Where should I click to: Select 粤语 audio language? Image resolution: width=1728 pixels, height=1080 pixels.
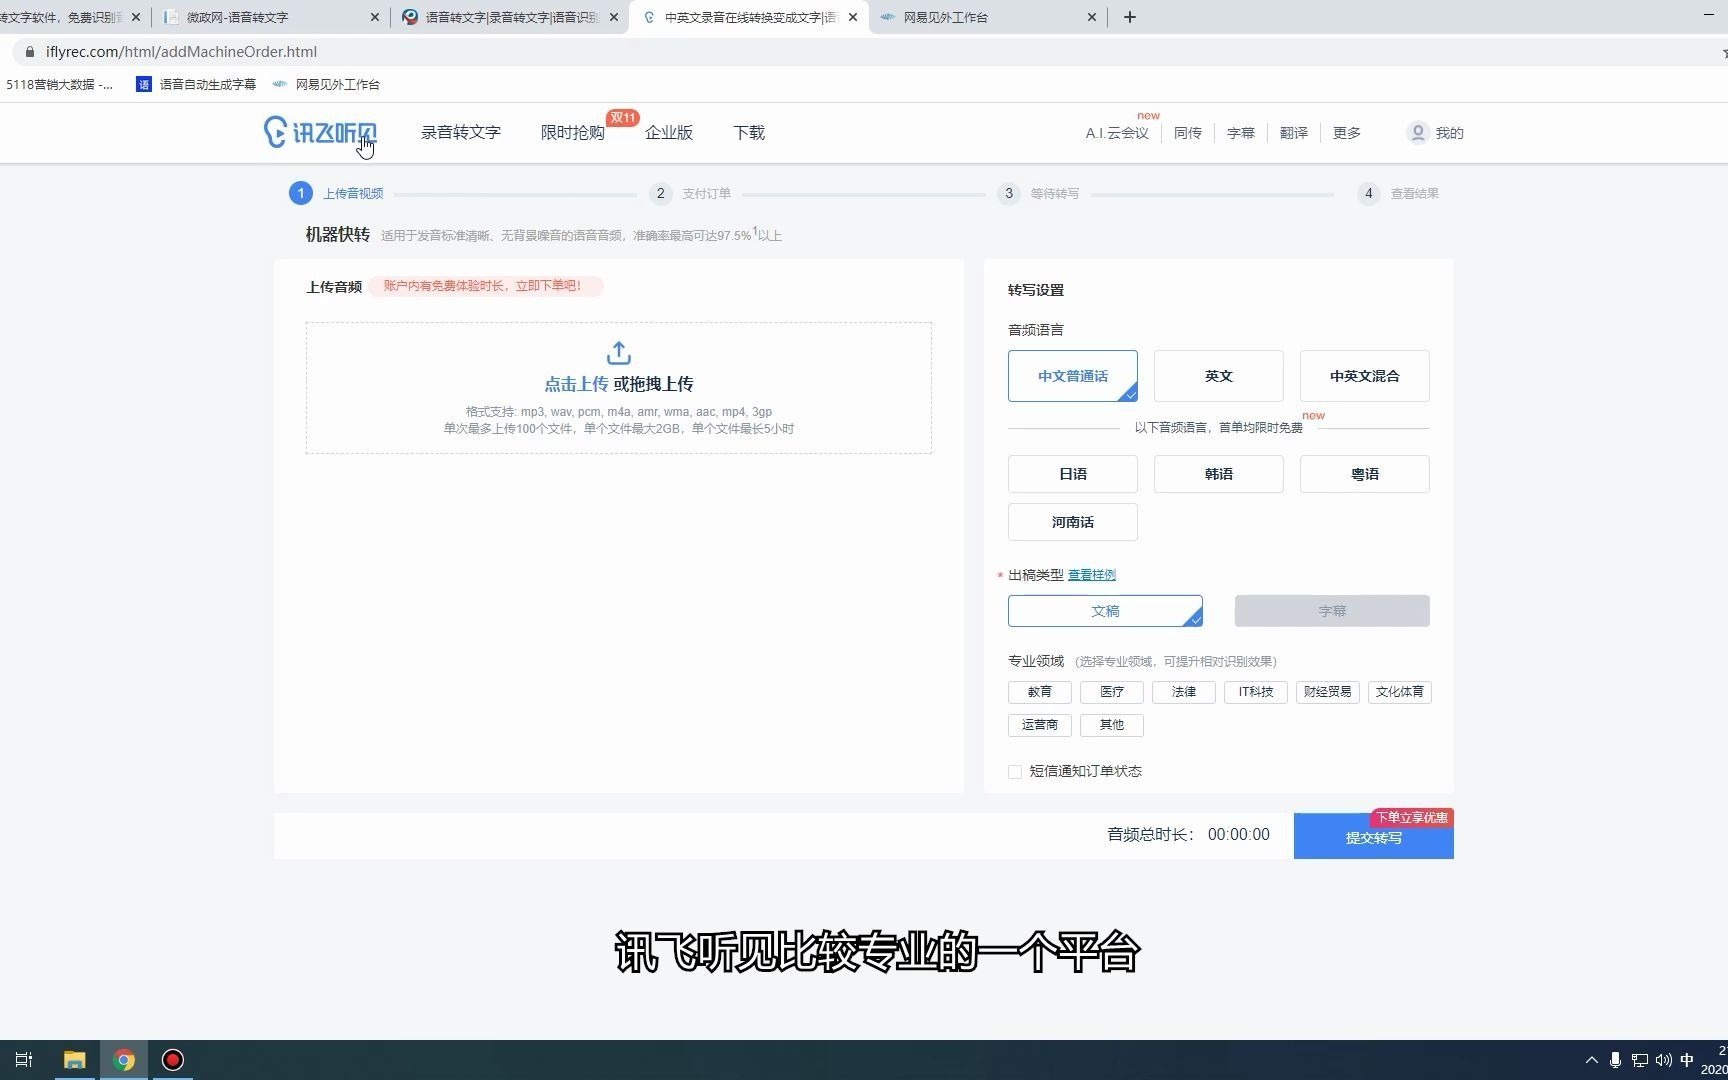click(x=1365, y=474)
